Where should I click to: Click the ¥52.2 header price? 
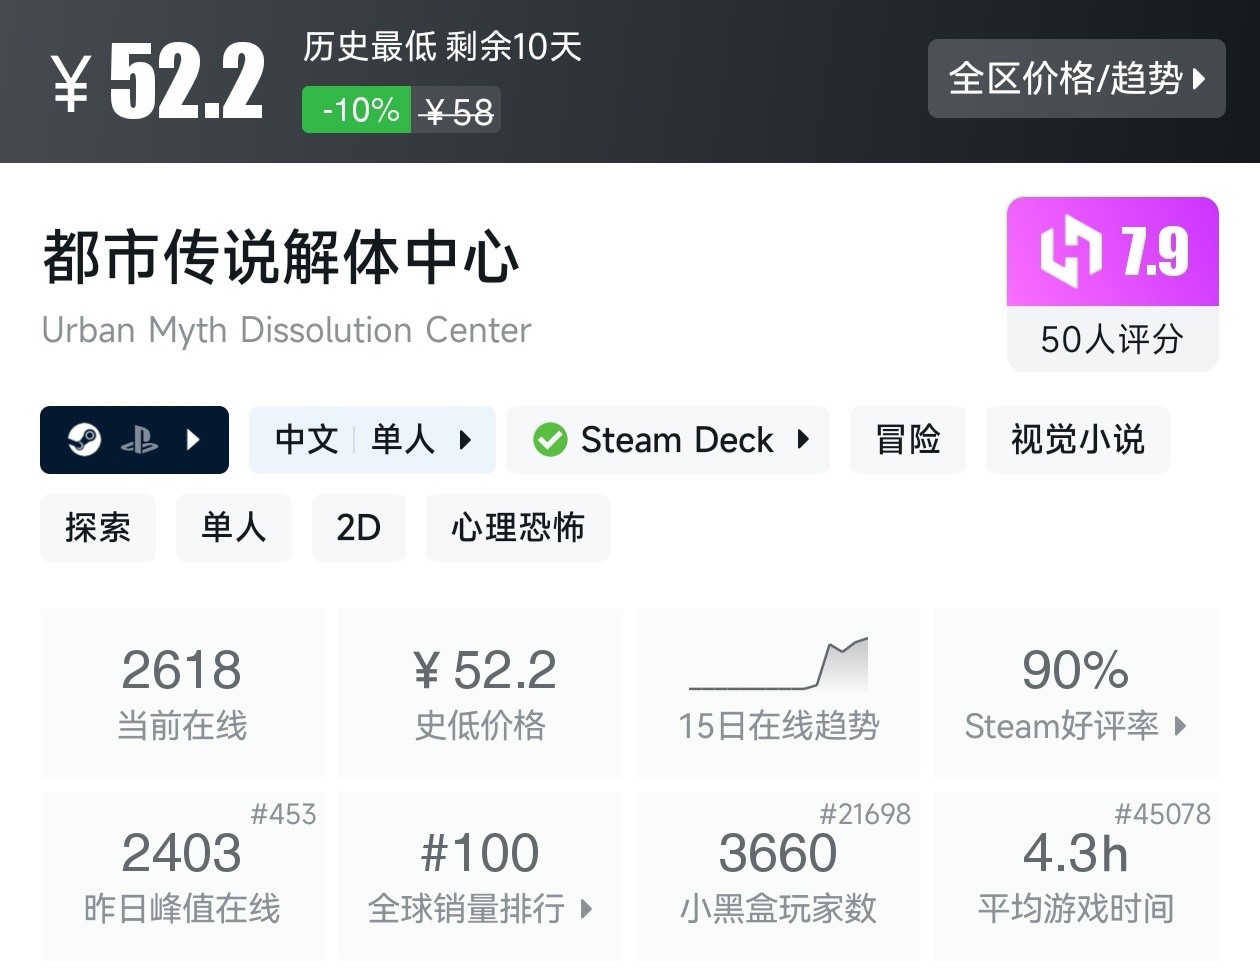tap(158, 81)
